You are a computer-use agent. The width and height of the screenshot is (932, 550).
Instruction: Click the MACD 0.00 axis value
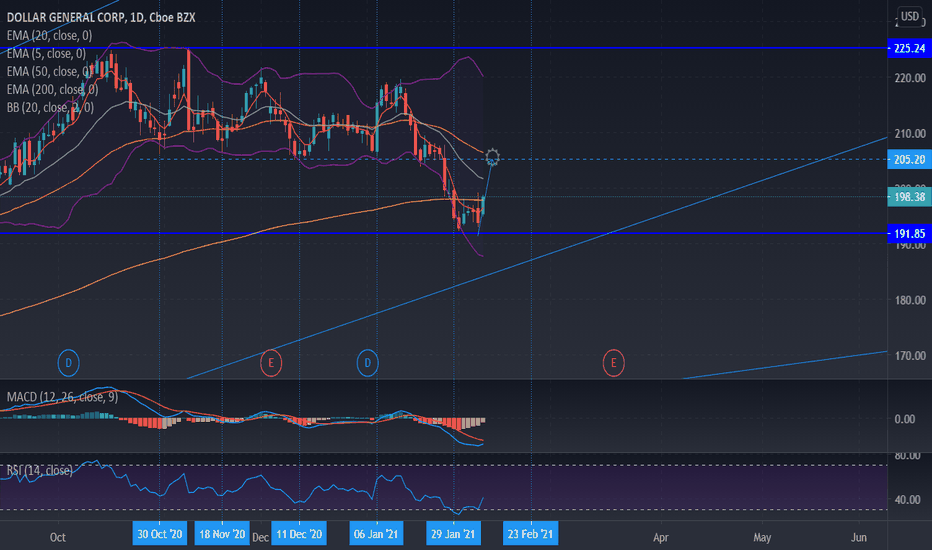[x=905, y=419]
